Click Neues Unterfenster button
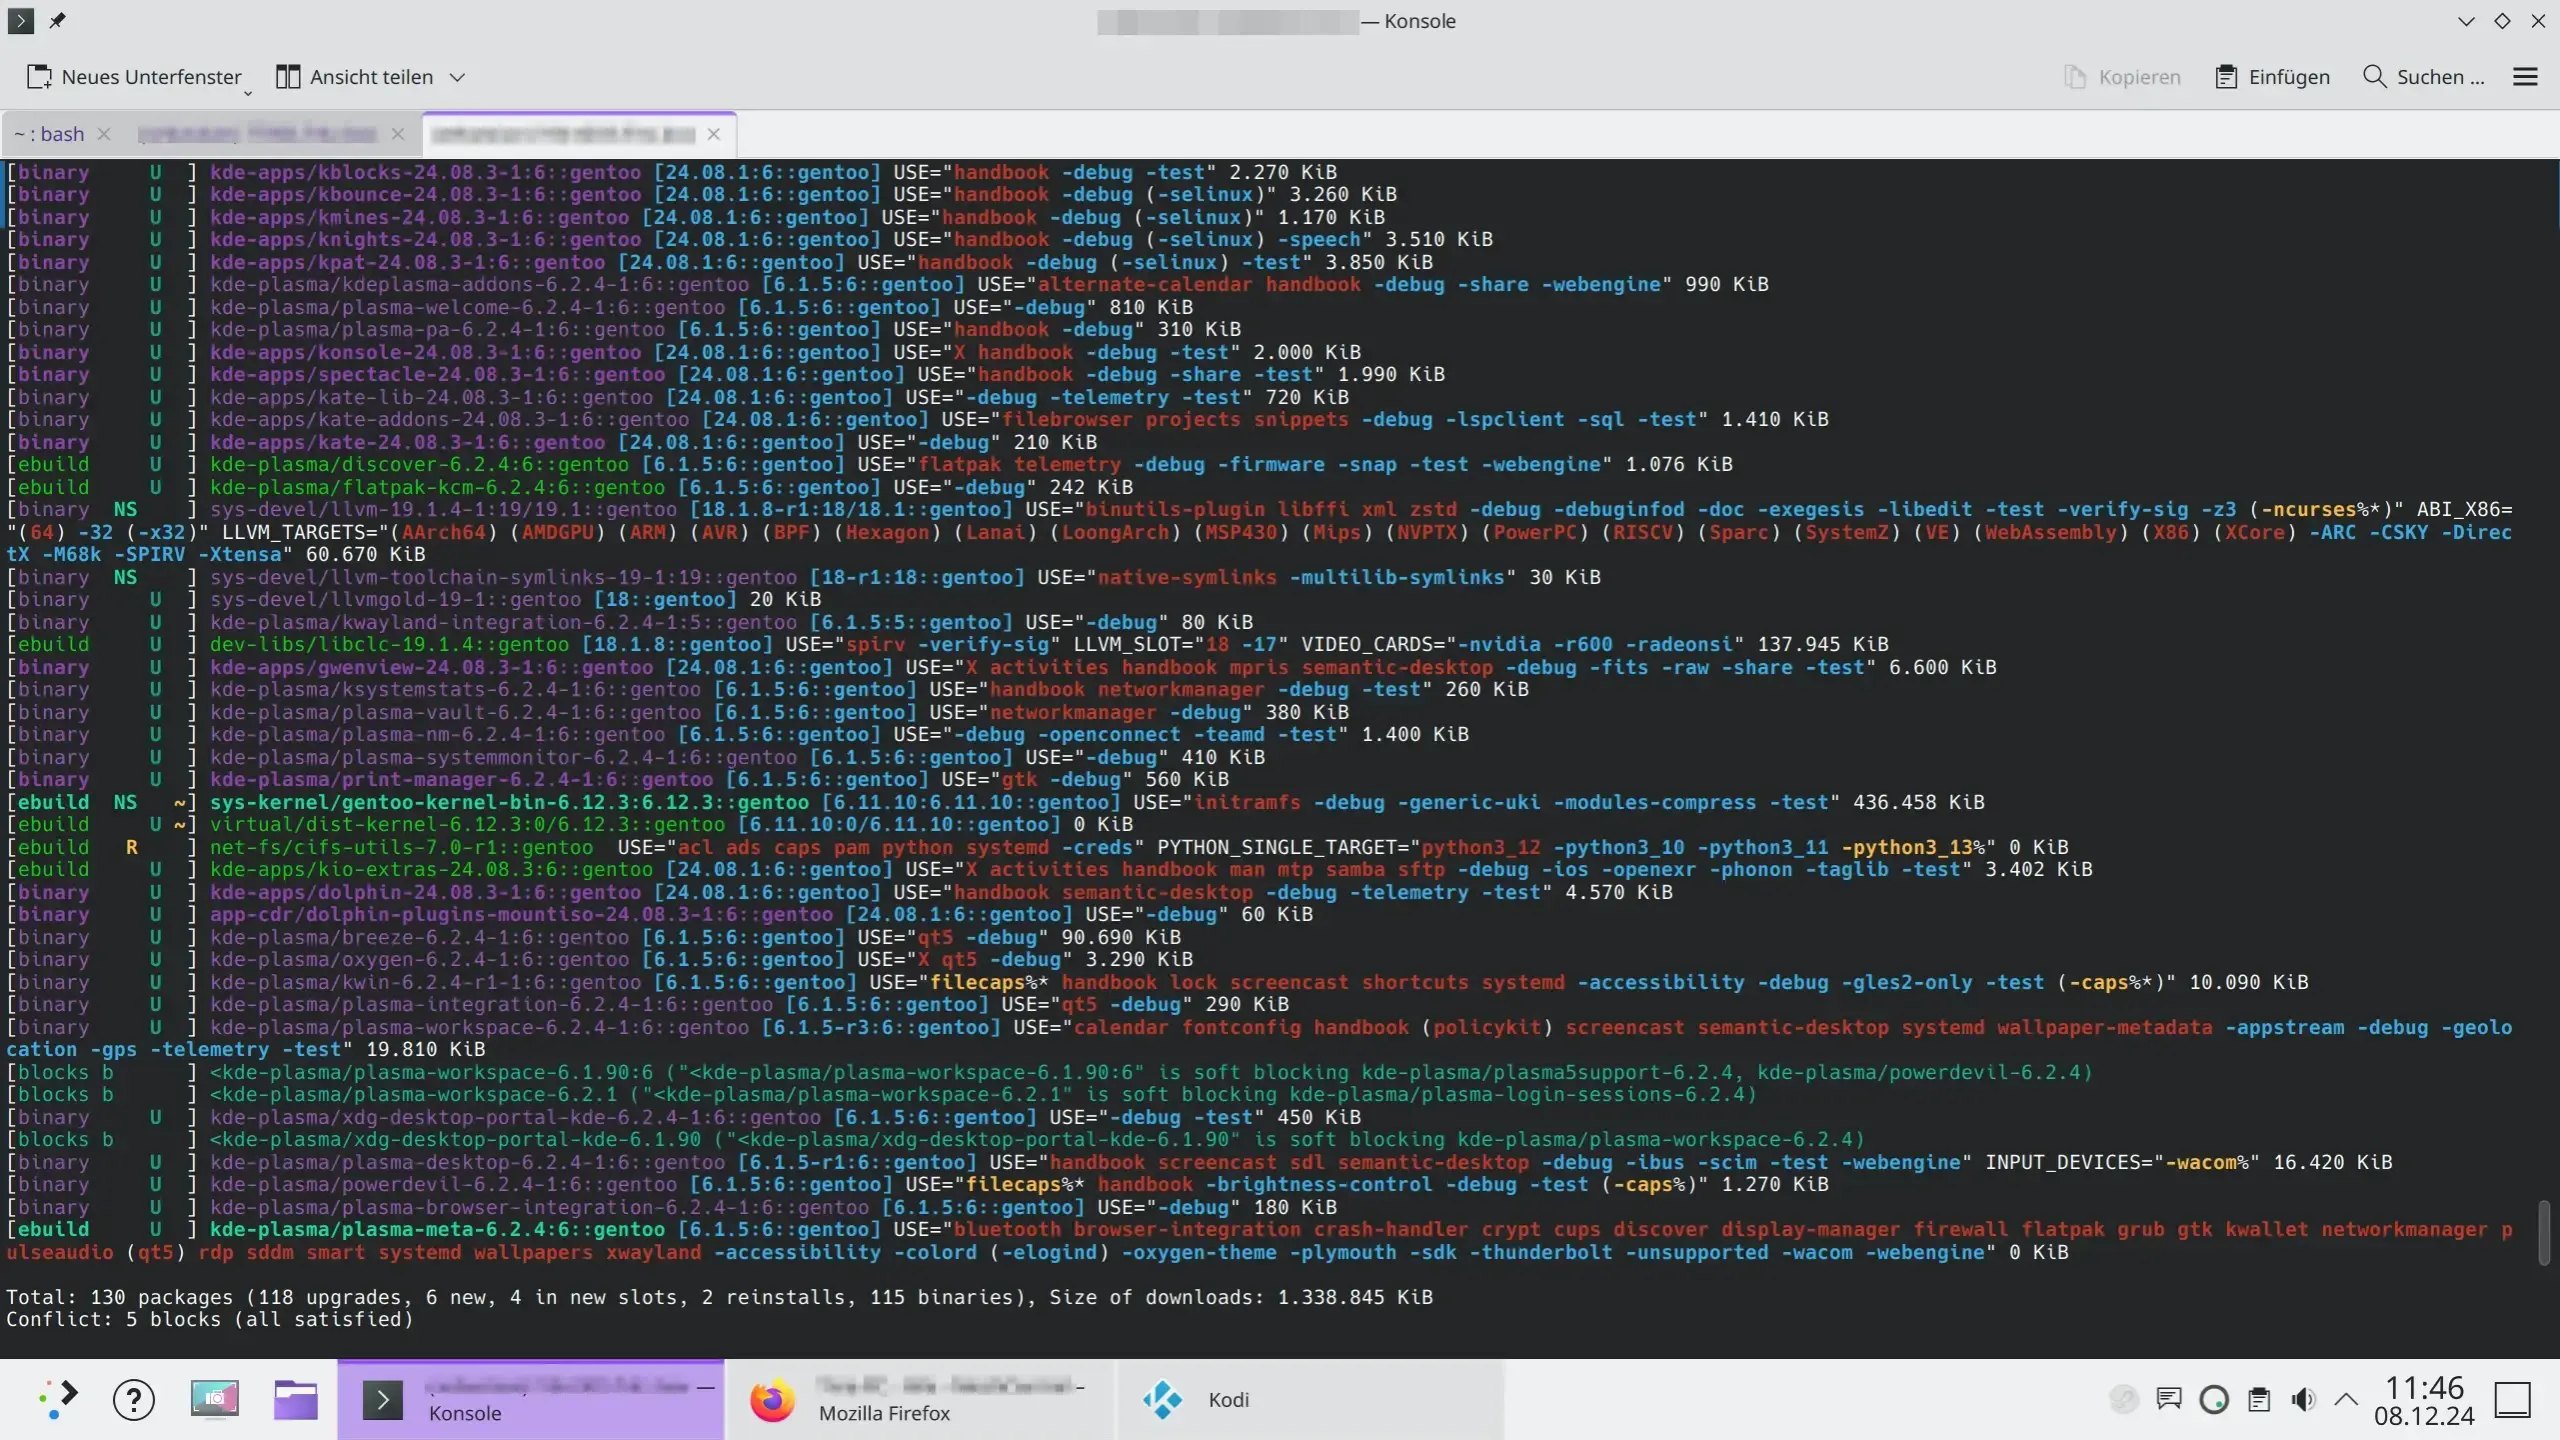 click(134, 77)
